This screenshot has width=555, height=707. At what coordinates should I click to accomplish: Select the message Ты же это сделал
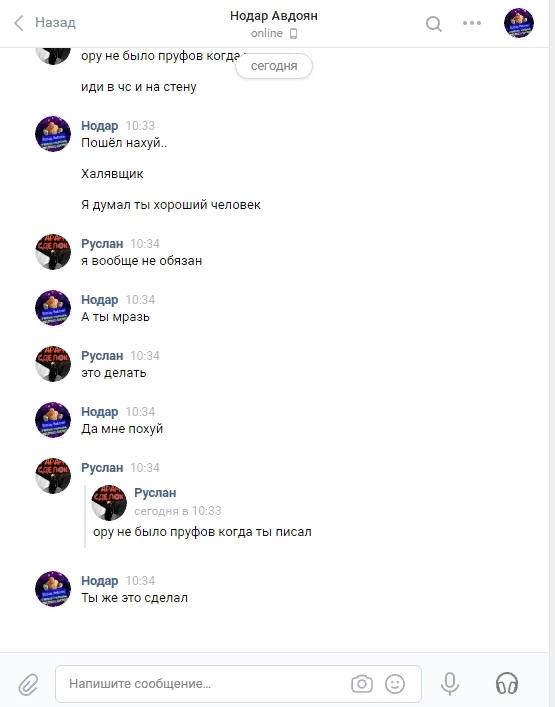(134, 598)
